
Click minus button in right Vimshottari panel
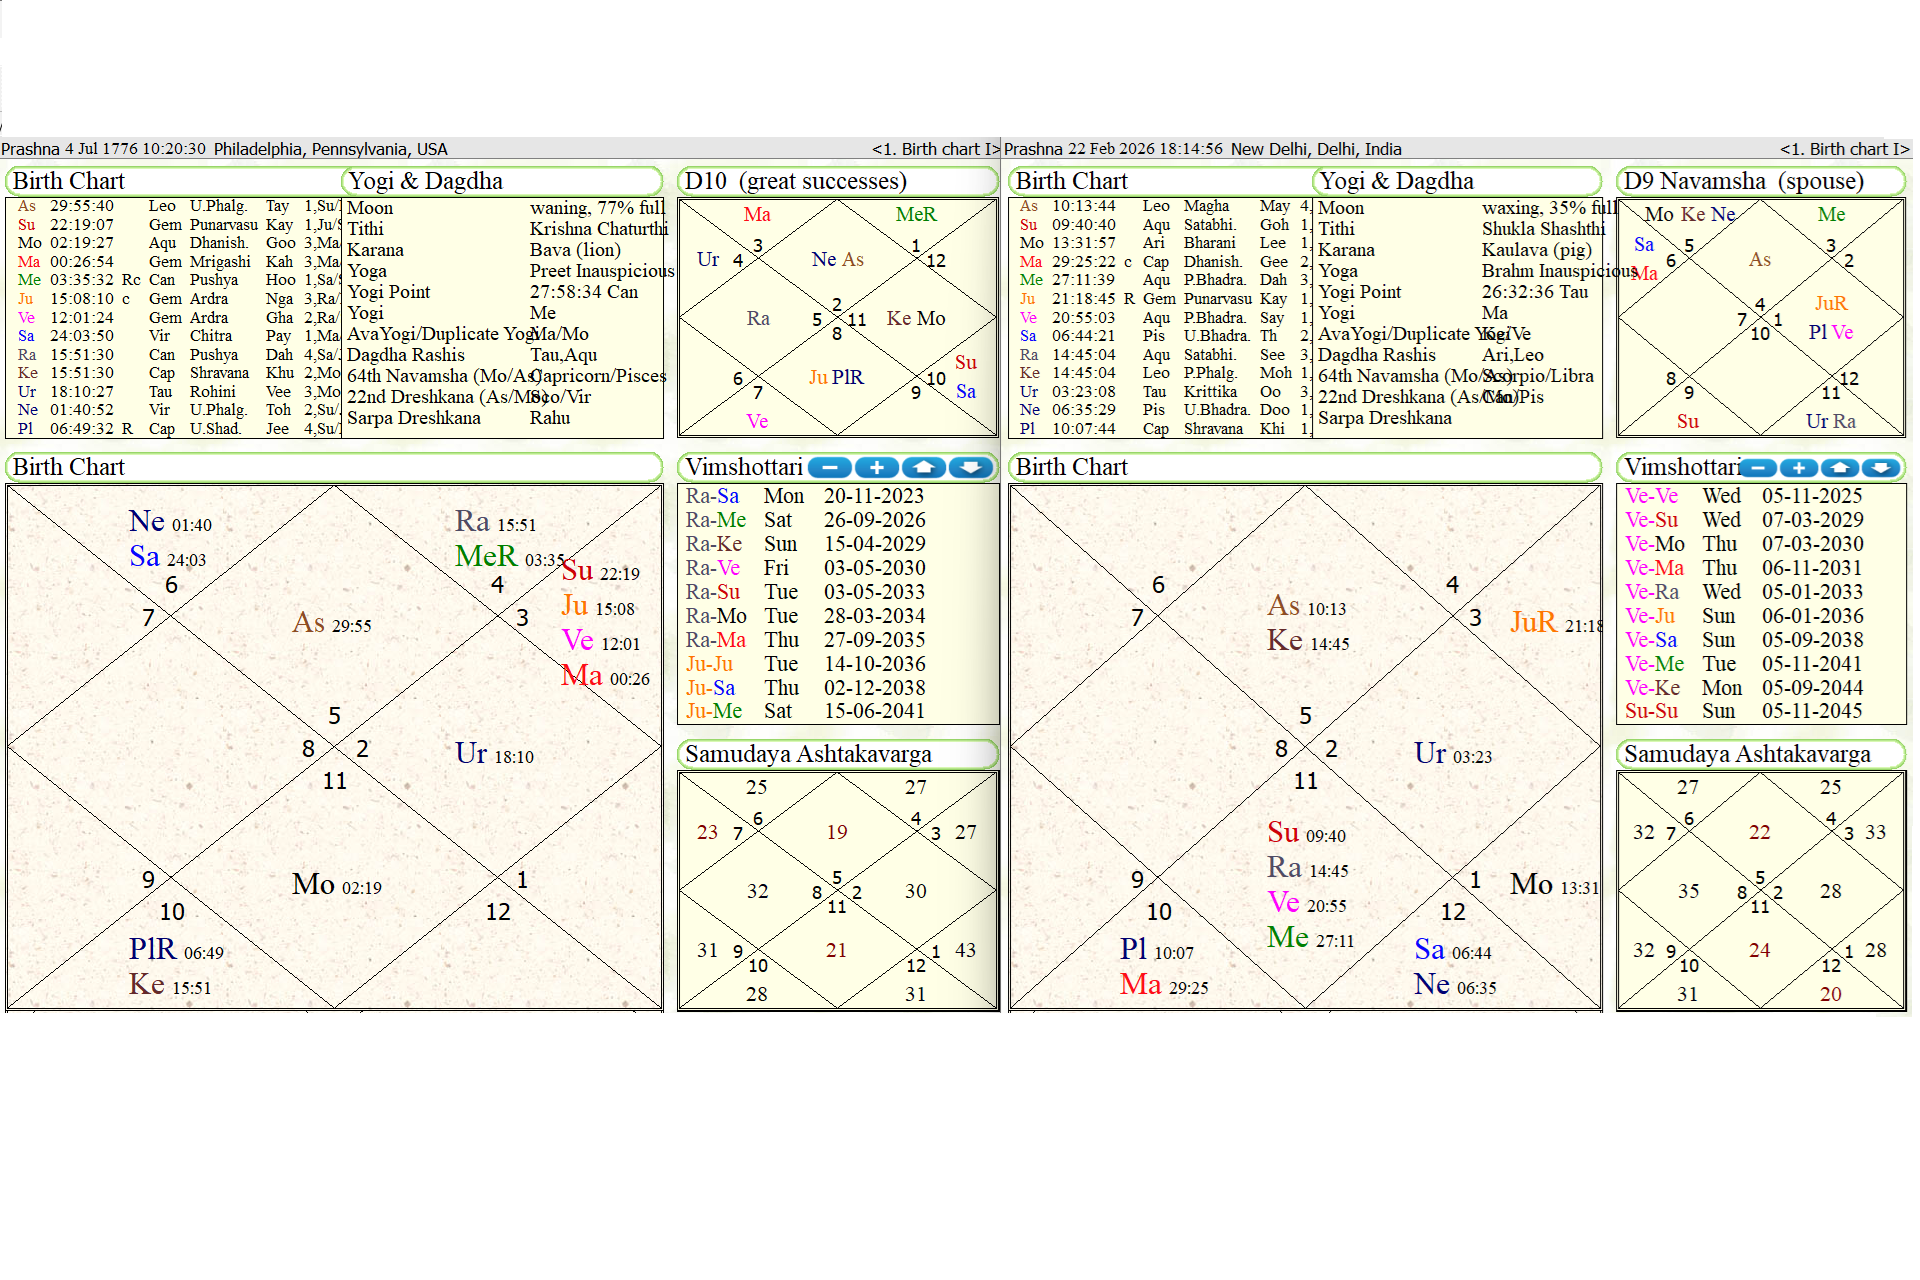tap(1759, 467)
